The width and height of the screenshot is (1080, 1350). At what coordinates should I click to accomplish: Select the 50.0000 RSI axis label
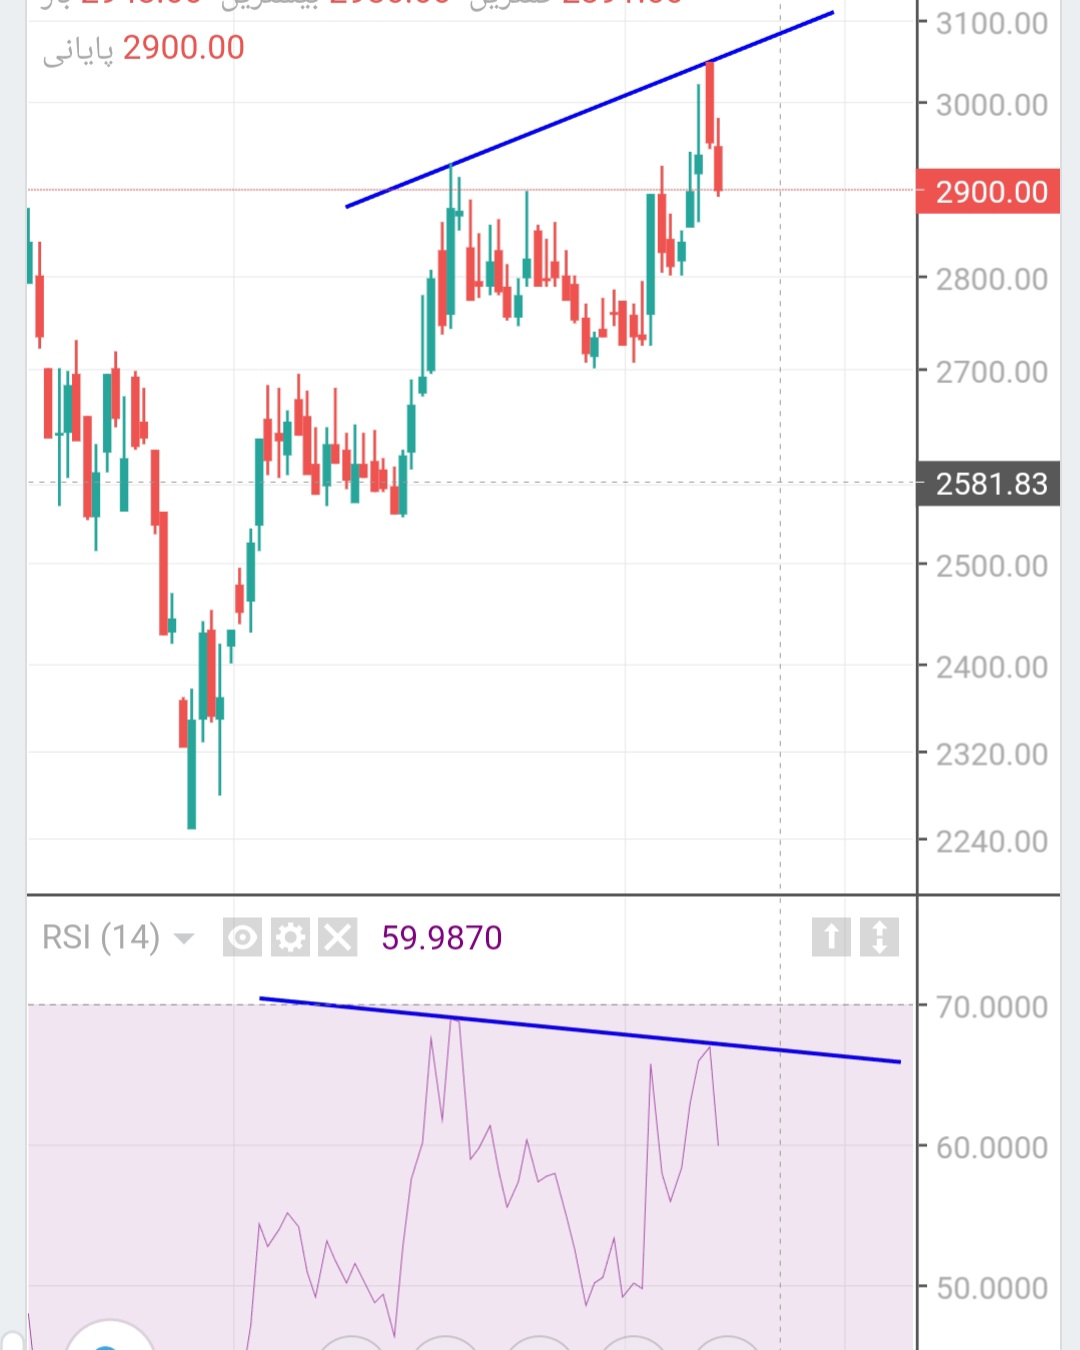(992, 1288)
